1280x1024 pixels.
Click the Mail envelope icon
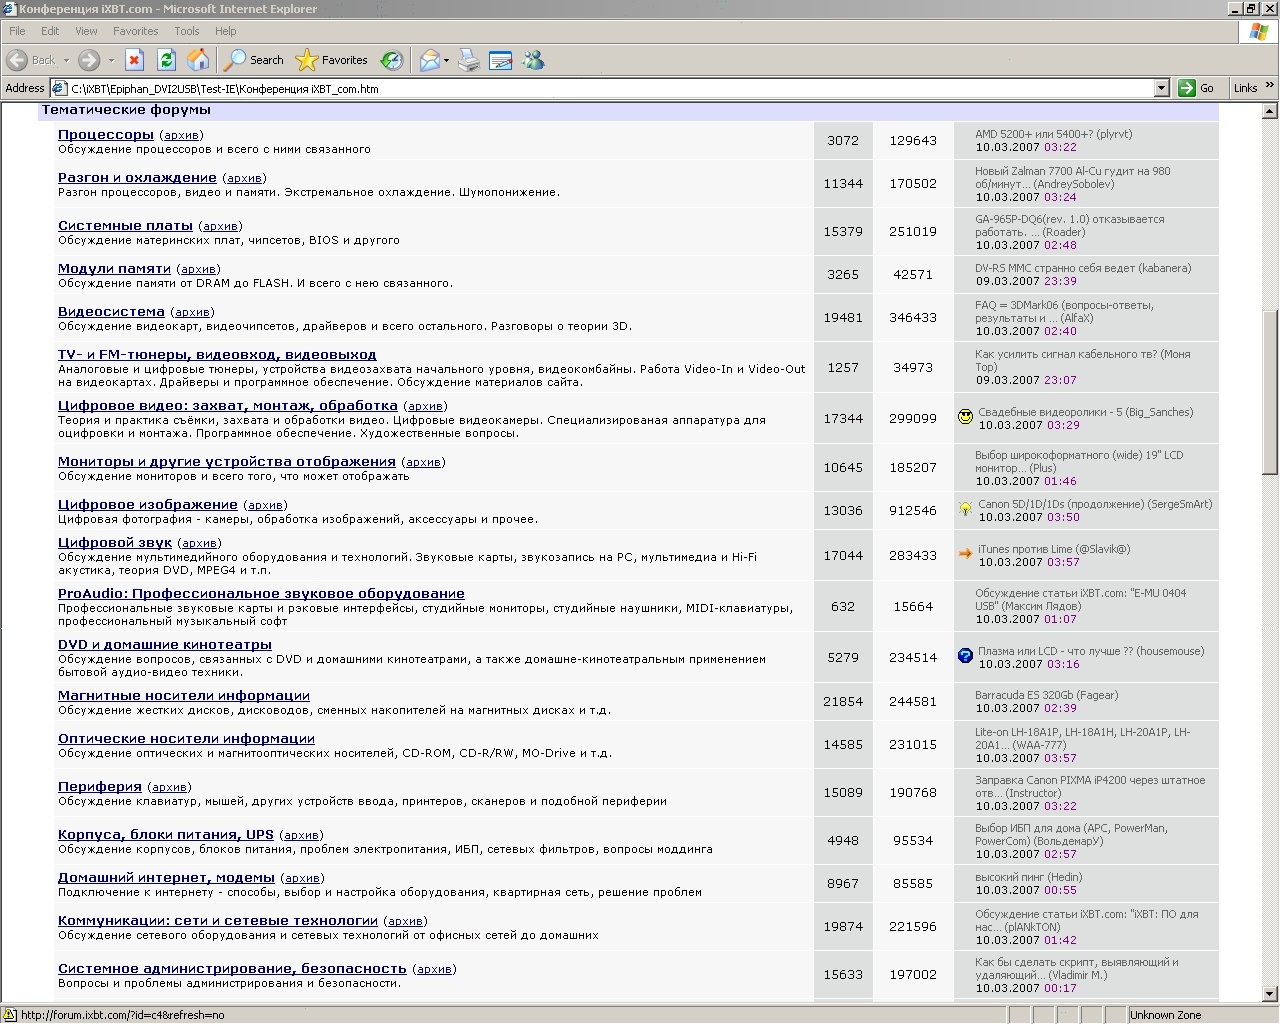coord(429,60)
